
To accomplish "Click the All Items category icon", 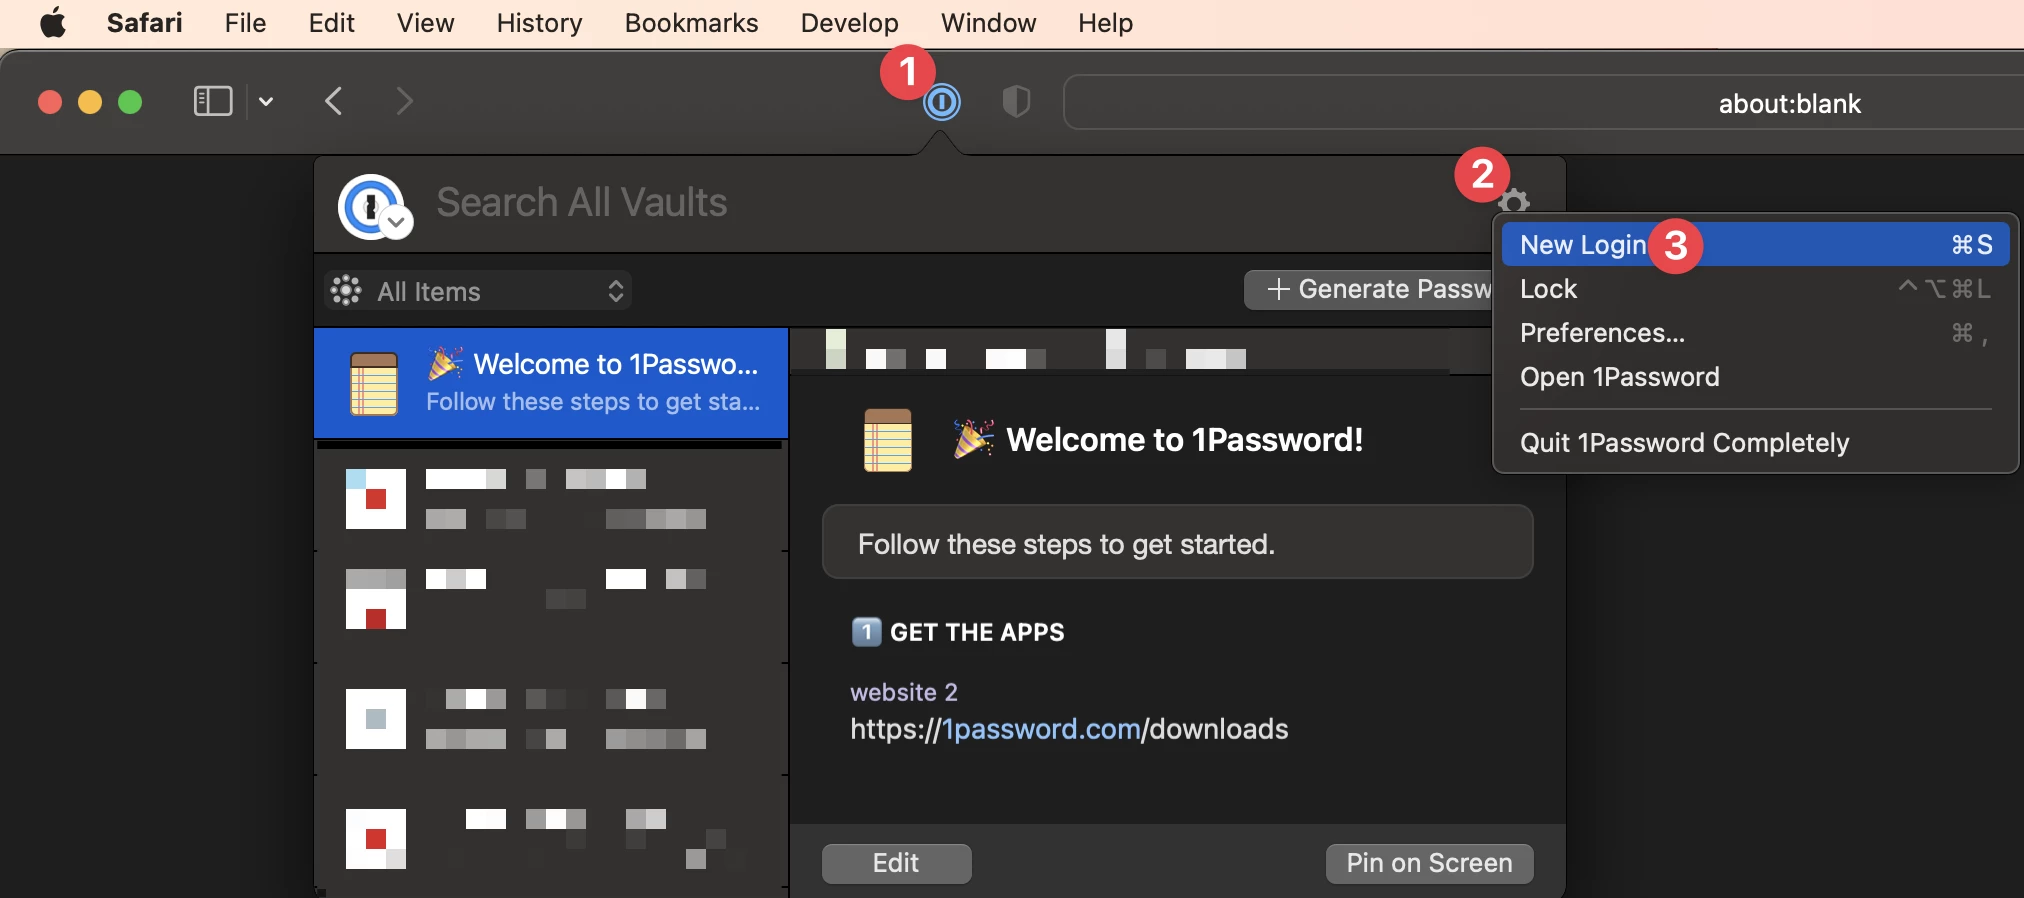I will pos(346,291).
